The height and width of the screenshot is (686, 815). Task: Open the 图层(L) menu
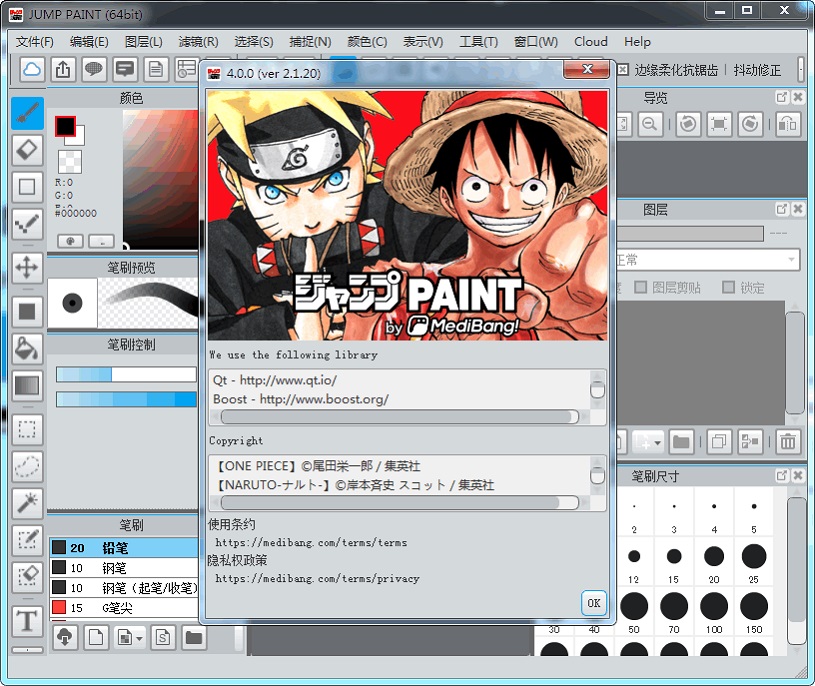(x=144, y=42)
